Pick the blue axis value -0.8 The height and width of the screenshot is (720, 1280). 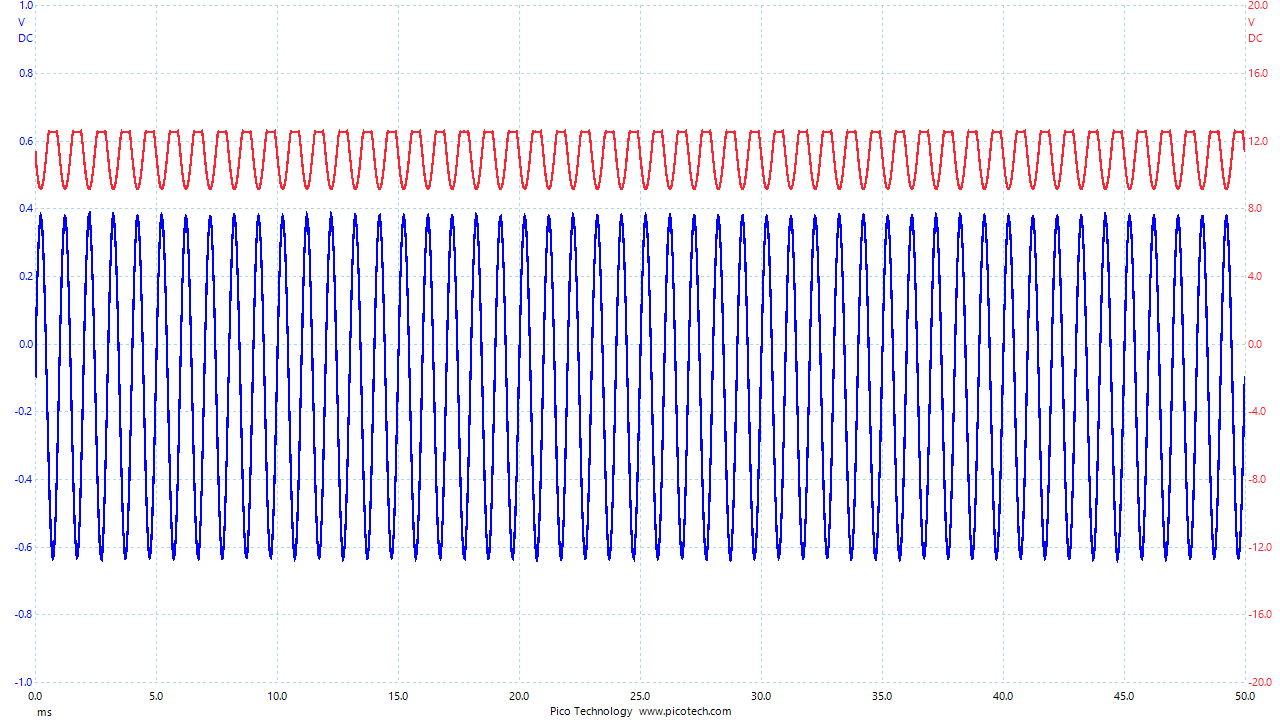coord(24,615)
